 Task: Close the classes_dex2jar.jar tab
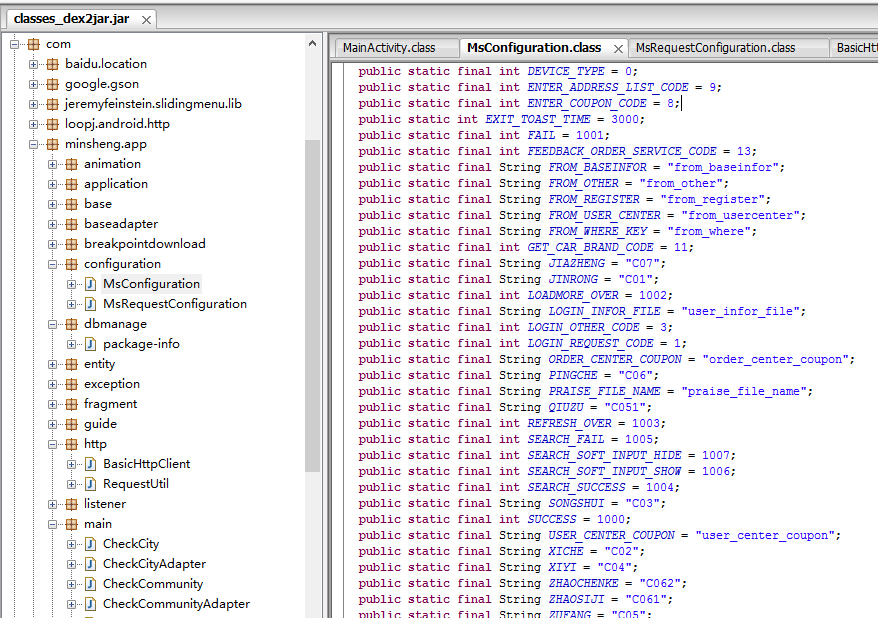pos(146,20)
